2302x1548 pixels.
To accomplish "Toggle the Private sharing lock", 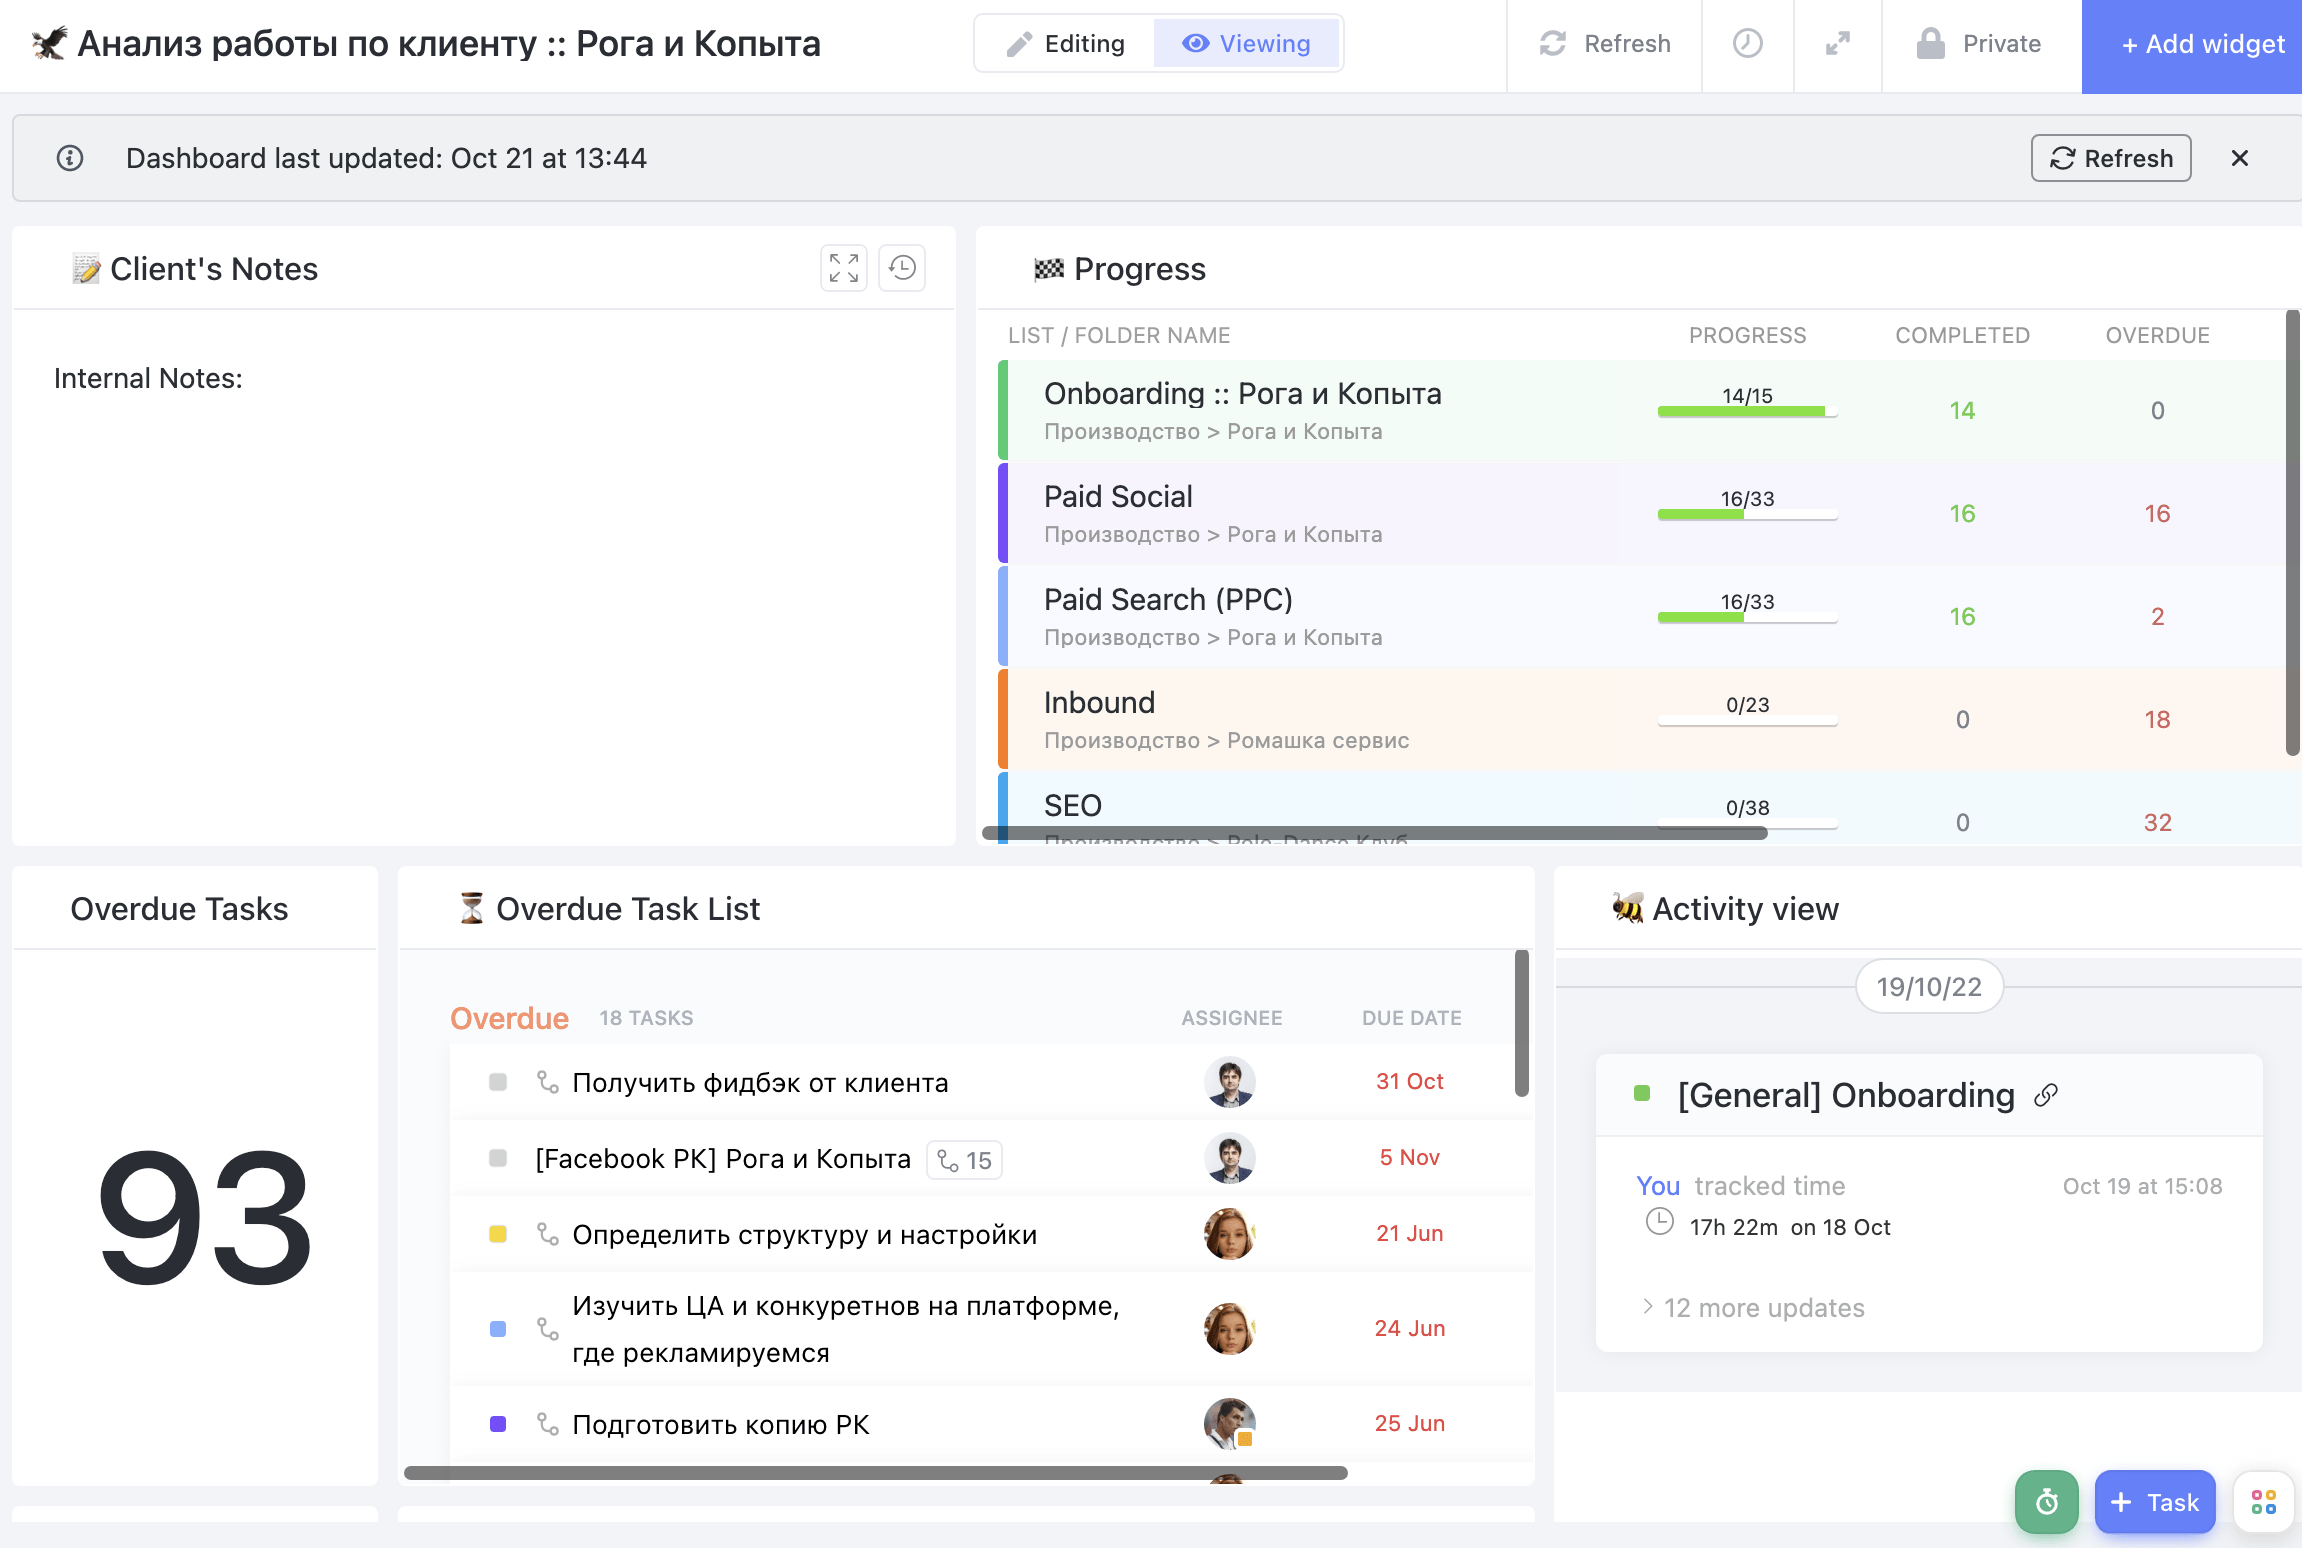I will pyautogui.click(x=1979, y=44).
